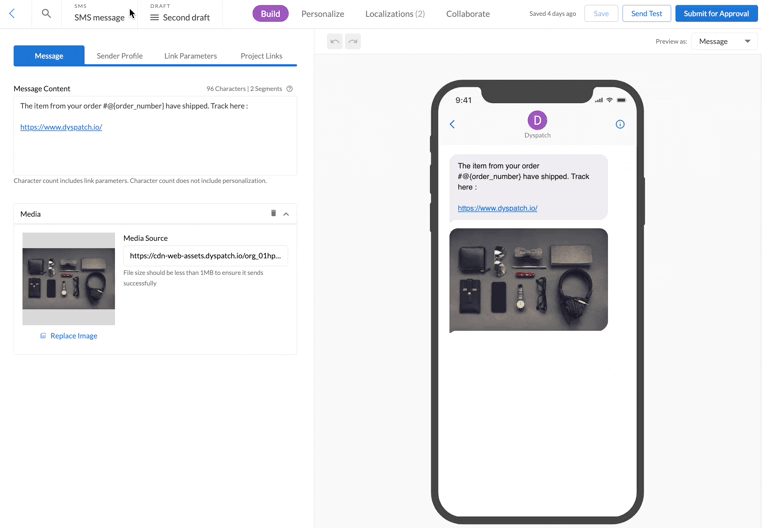Click the Media Source URL field
762x528 pixels.
pyautogui.click(x=206, y=256)
